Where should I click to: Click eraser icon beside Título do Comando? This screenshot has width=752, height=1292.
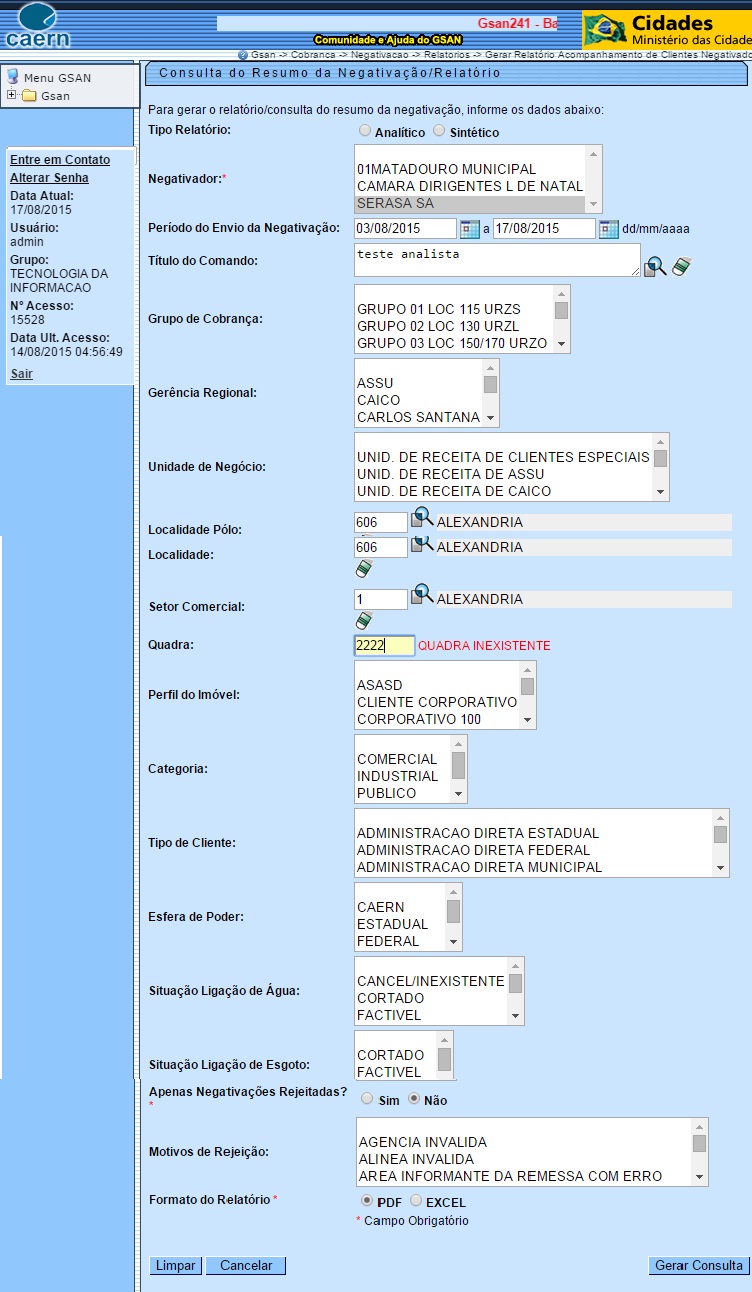click(682, 266)
